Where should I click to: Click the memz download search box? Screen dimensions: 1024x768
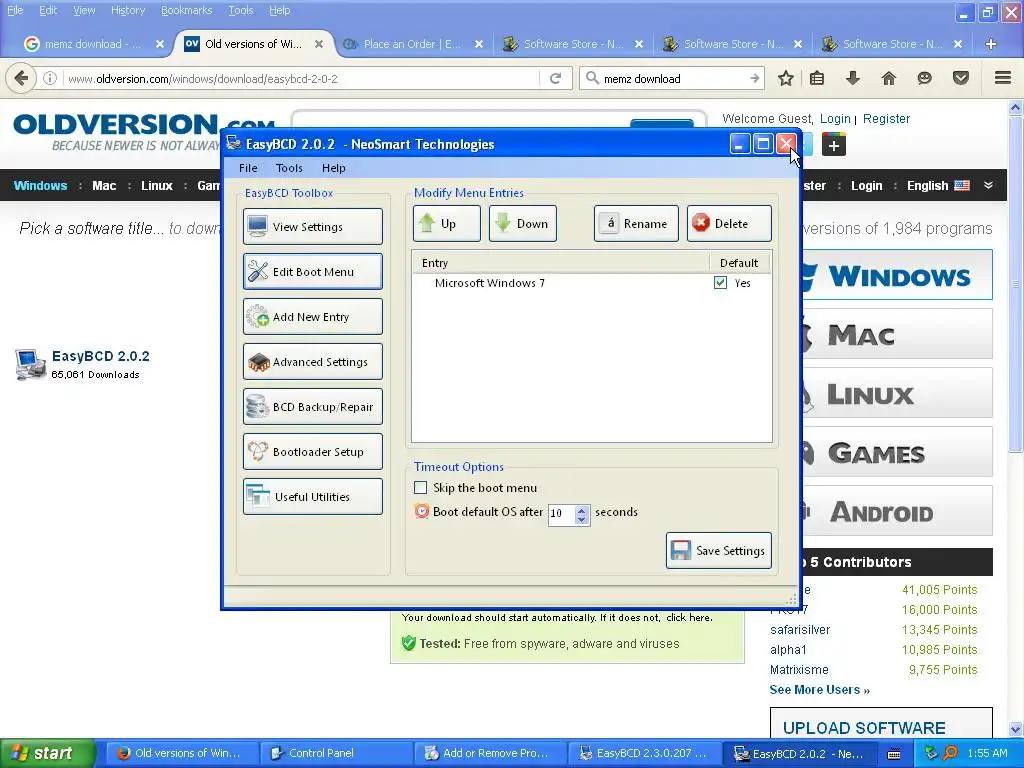pyautogui.click(x=673, y=78)
